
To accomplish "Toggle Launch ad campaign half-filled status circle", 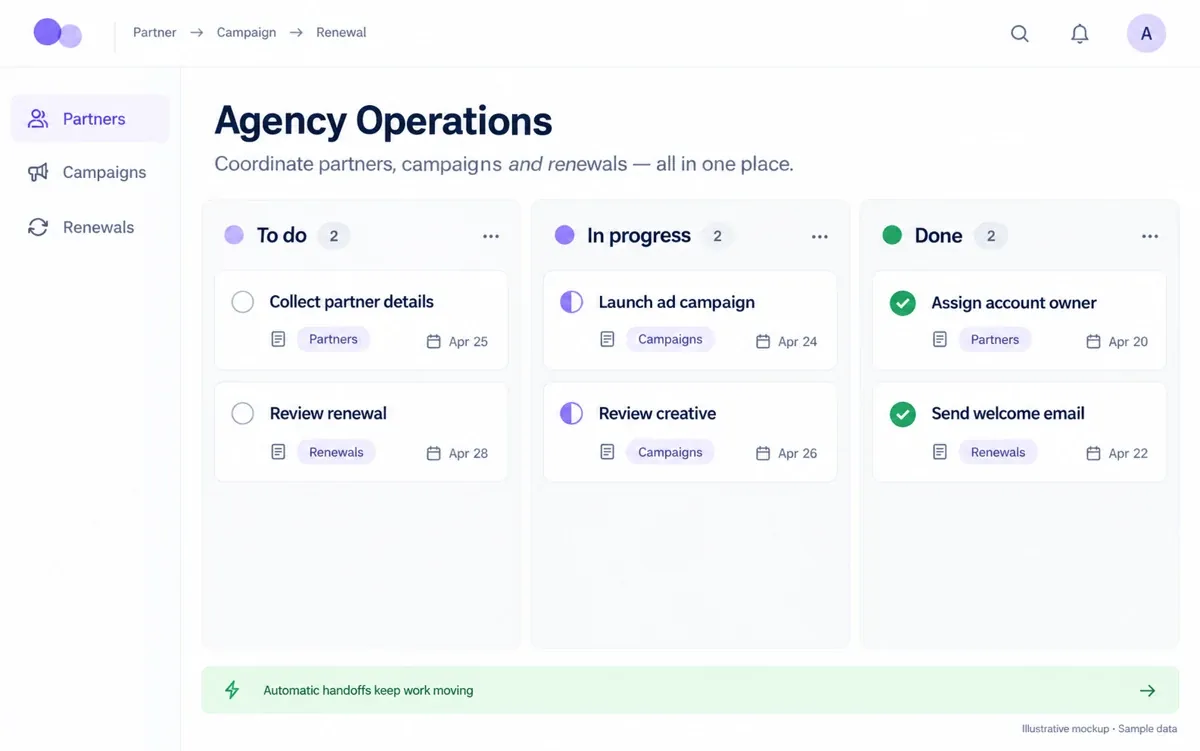I will pos(571,302).
